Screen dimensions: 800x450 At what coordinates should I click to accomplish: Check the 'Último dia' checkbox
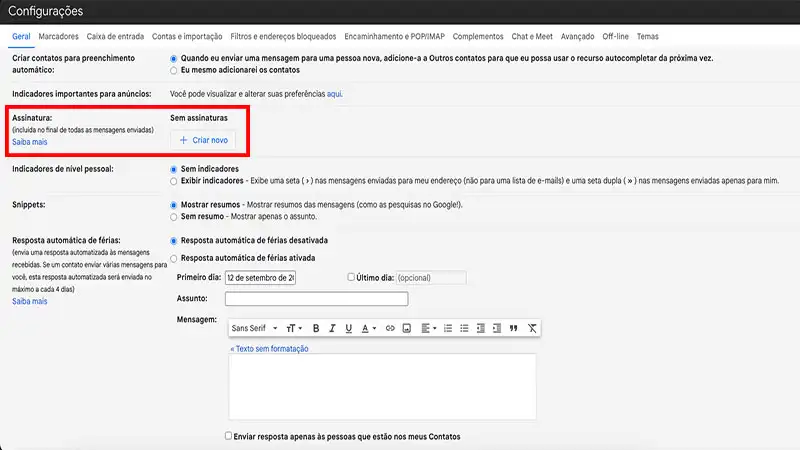(x=351, y=277)
